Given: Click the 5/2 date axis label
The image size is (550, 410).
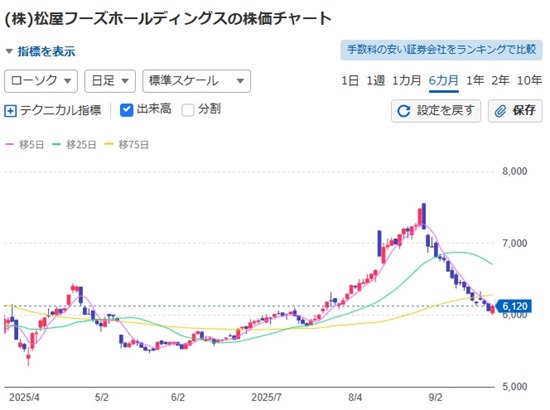Looking at the screenshot, I should click(102, 397).
